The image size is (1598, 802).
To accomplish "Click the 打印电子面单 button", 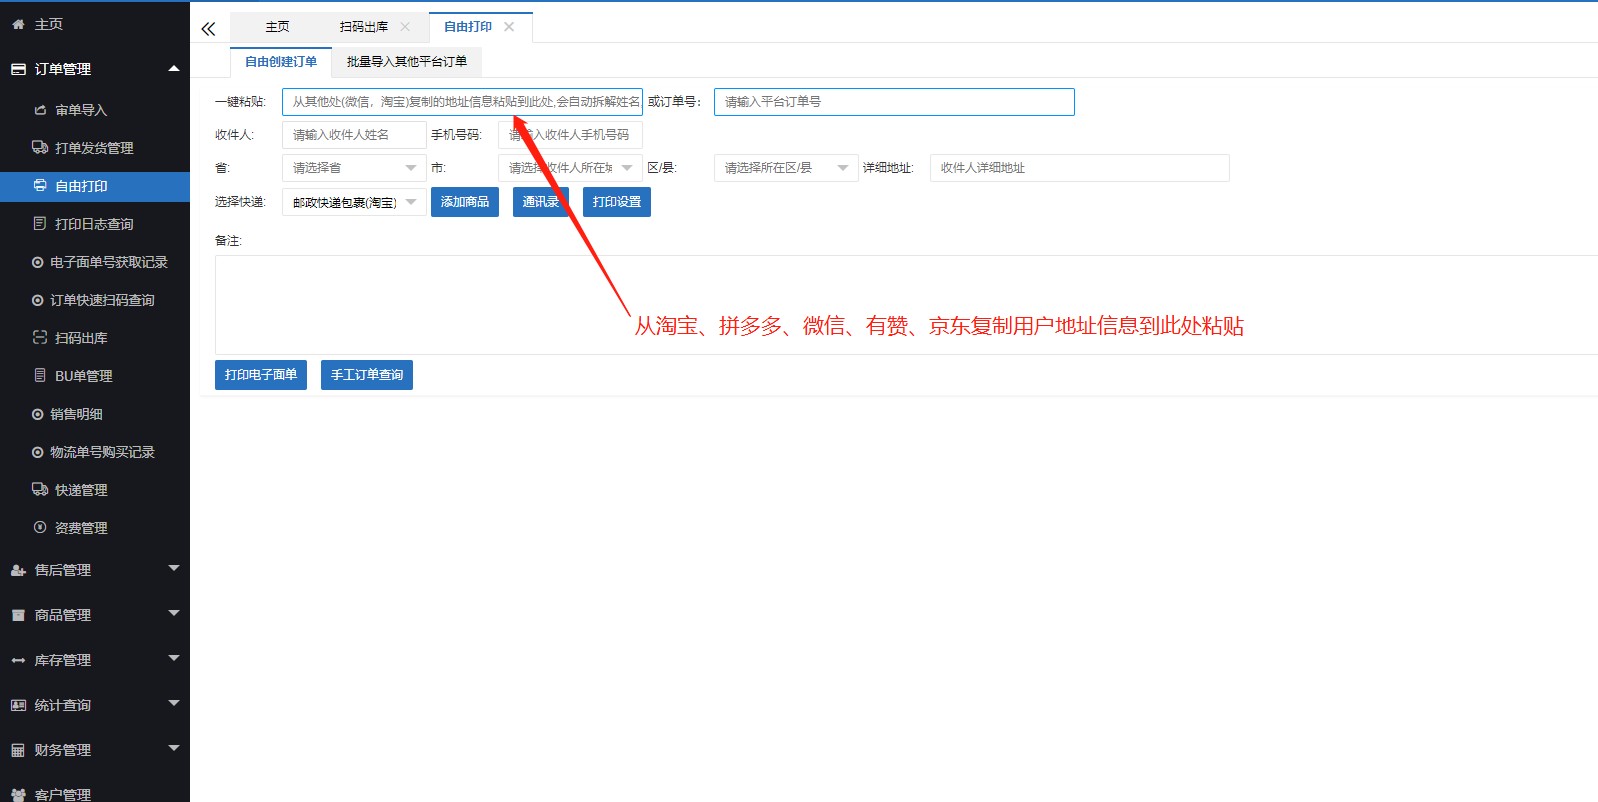I will point(261,375).
